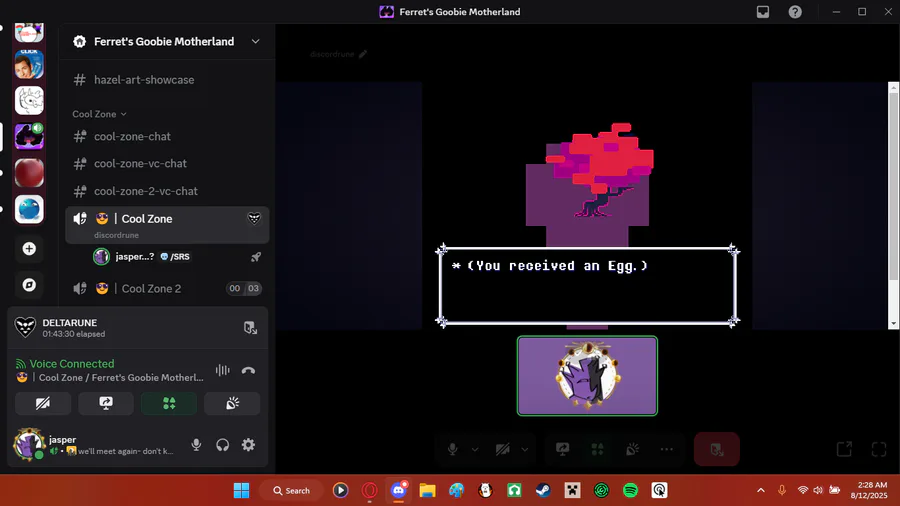The image size is (900, 506).
Task: Click the DELTARUNE heart icon on Cool Zone channel
Action: (254, 218)
